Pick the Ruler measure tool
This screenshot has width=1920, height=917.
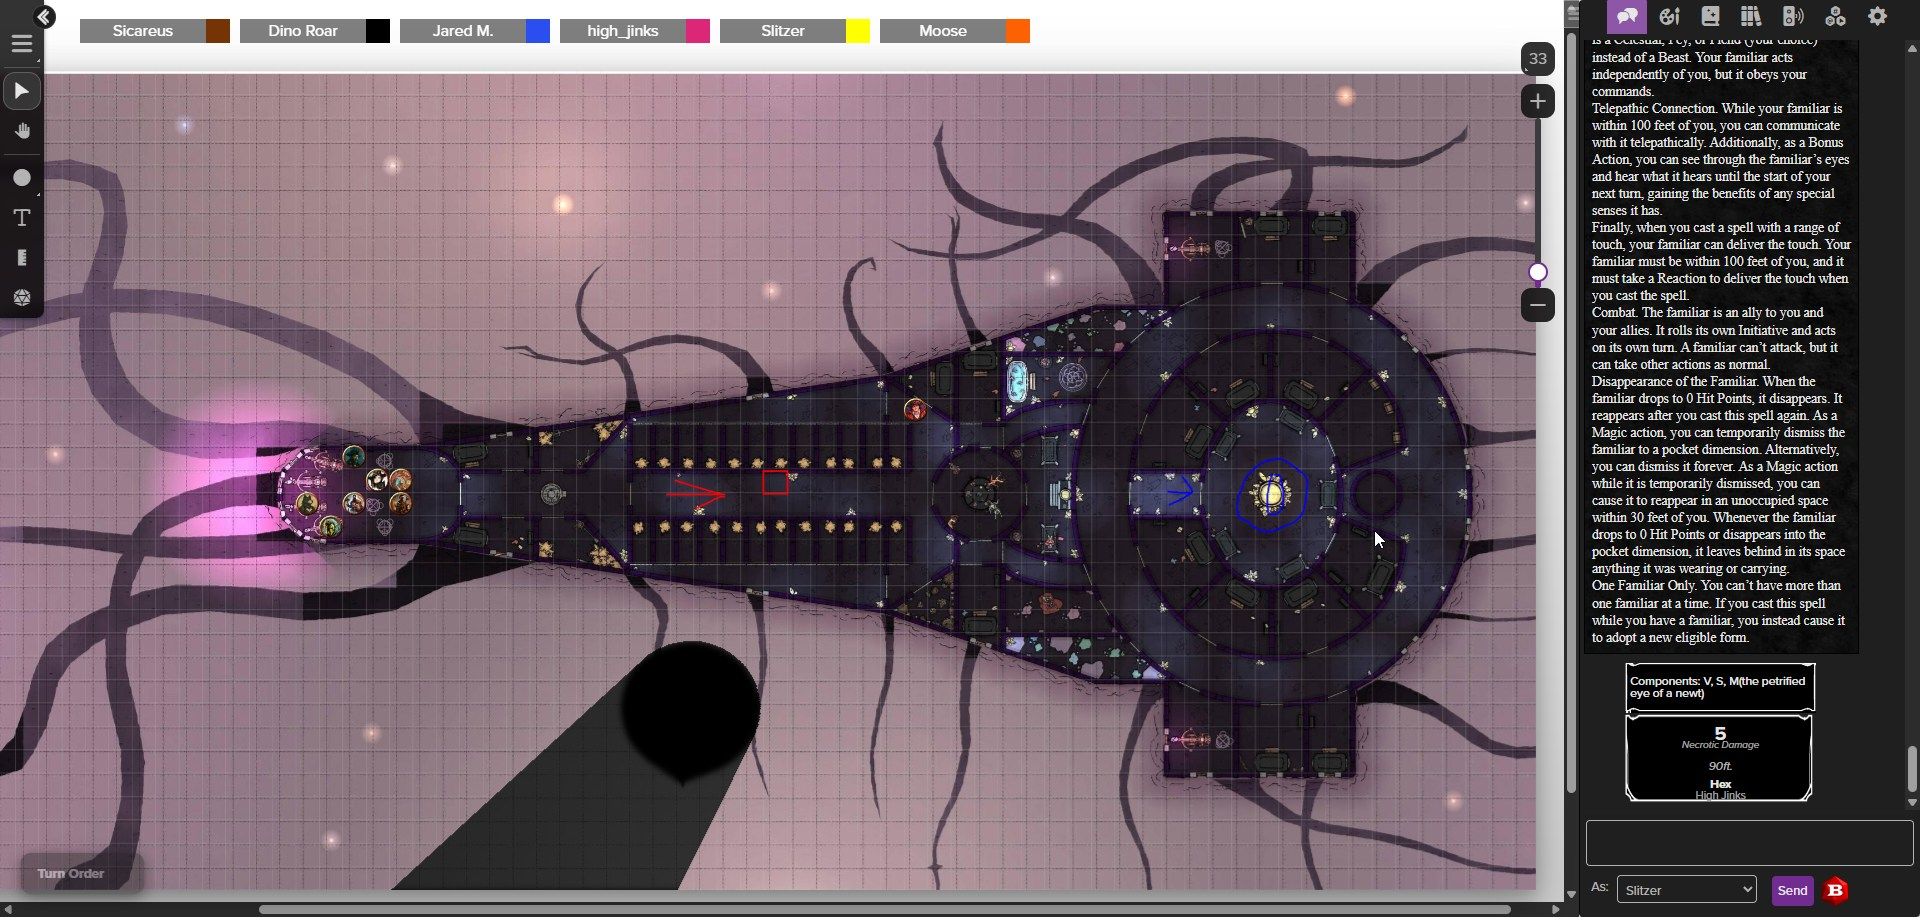coord(21,258)
